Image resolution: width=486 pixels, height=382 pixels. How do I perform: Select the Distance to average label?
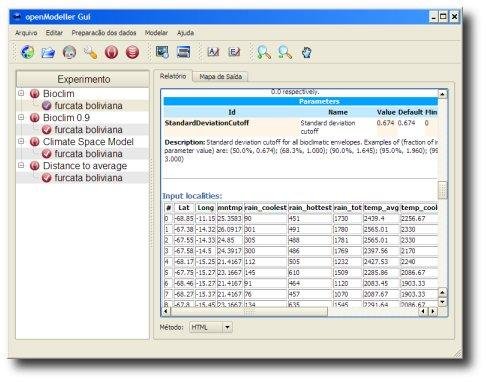coord(85,166)
